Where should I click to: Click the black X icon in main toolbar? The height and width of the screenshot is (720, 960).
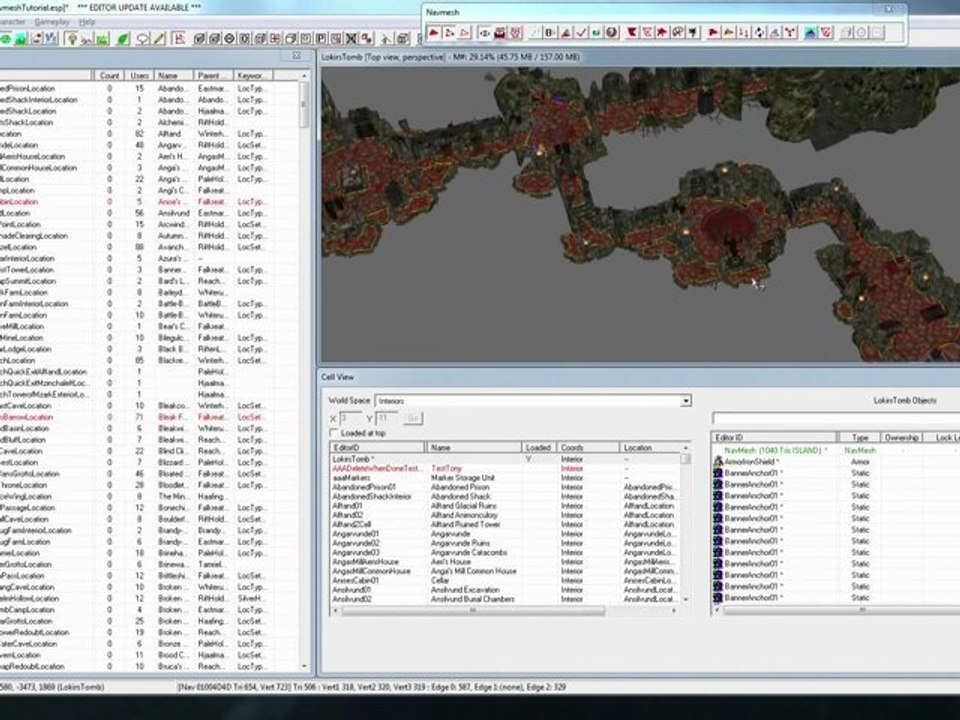pos(351,39)
